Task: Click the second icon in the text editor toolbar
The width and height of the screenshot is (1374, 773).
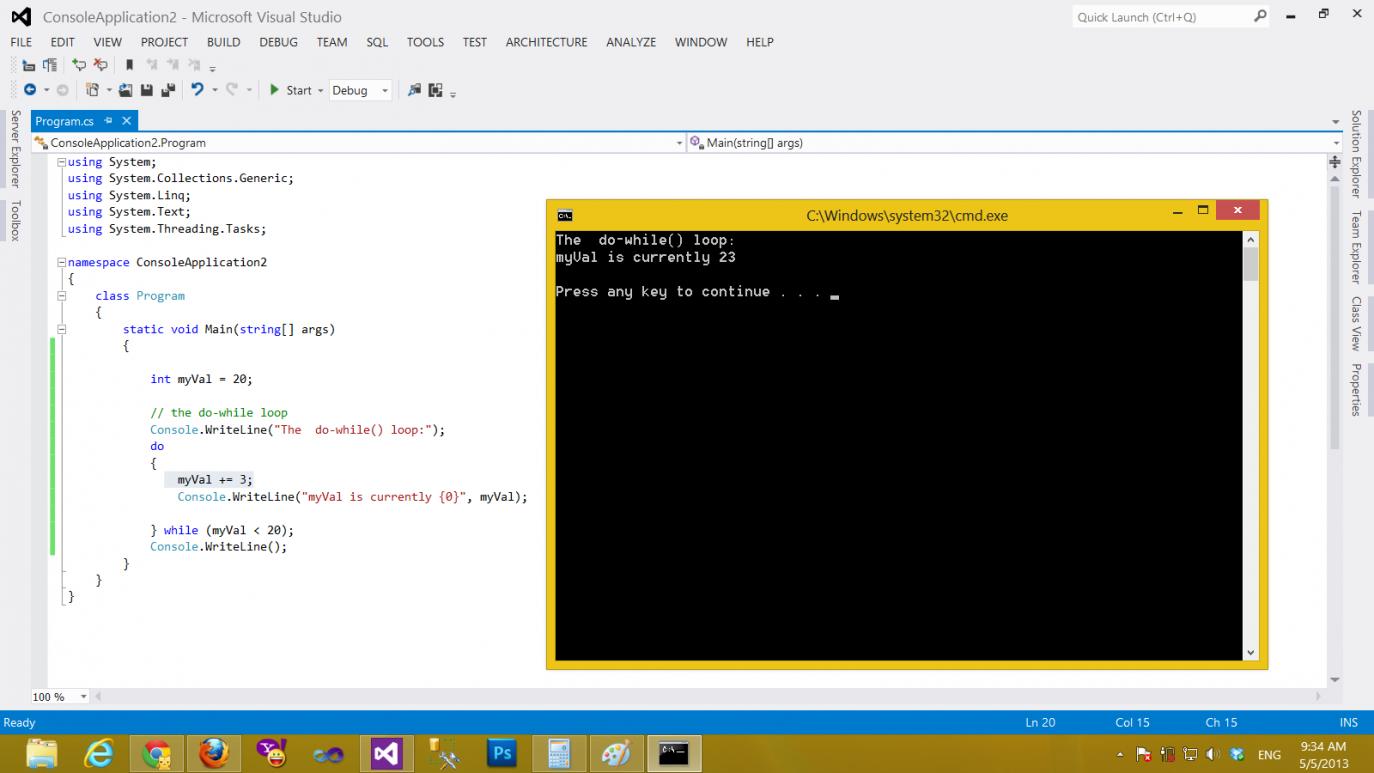Action: click(x=48, y=65)
